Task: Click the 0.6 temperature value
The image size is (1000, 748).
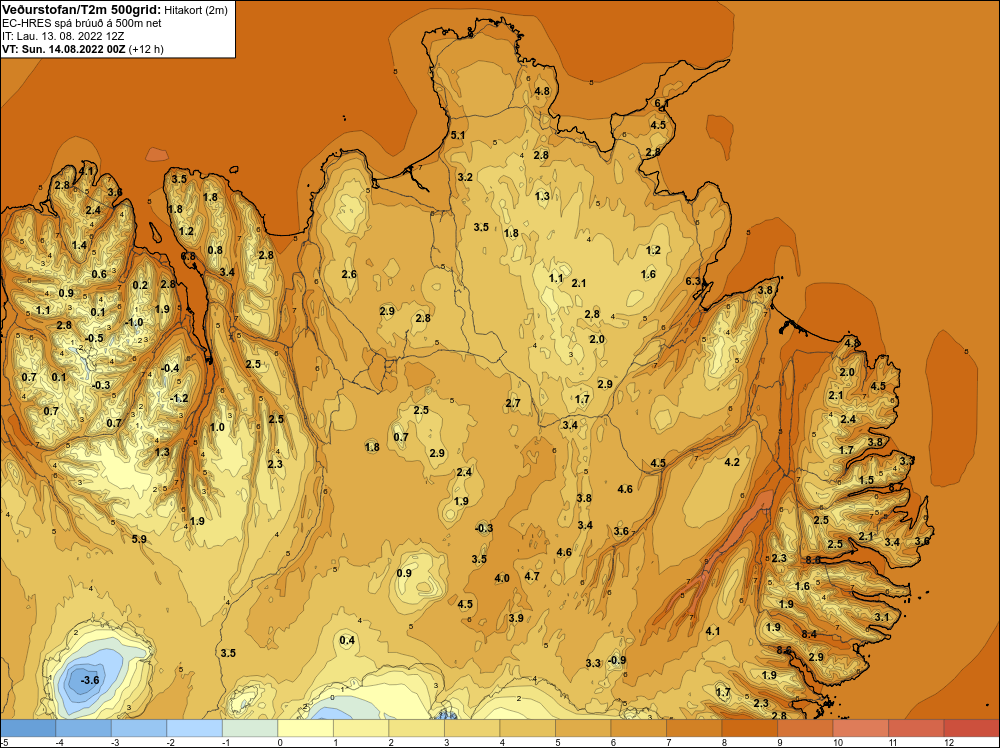Action: (x=99, y=274)
